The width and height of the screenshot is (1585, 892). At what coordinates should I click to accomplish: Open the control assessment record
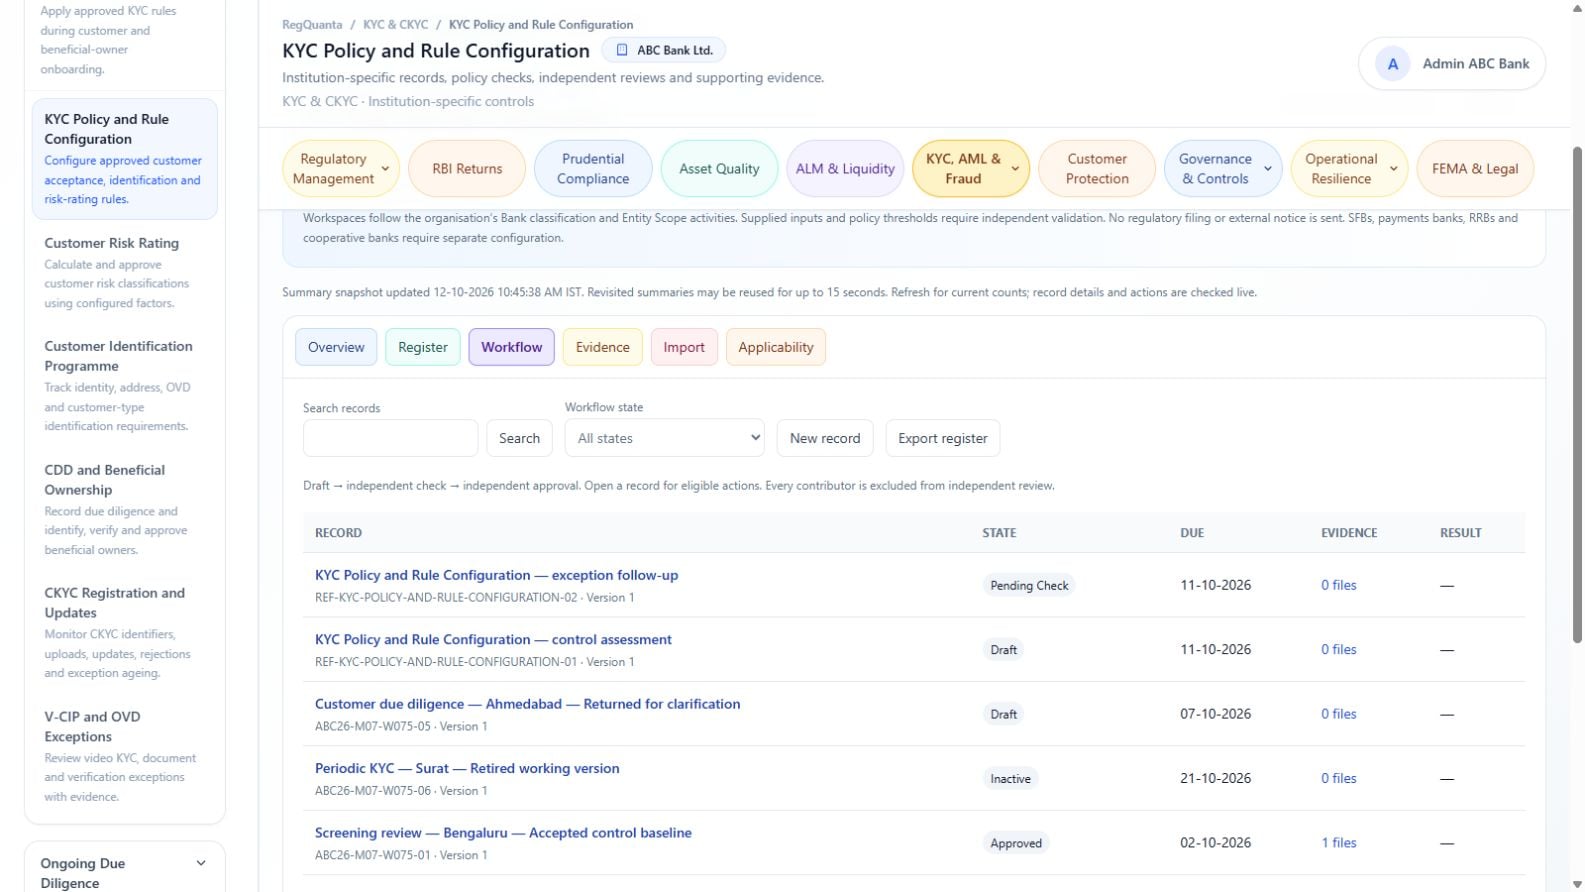tap(493, 640)
